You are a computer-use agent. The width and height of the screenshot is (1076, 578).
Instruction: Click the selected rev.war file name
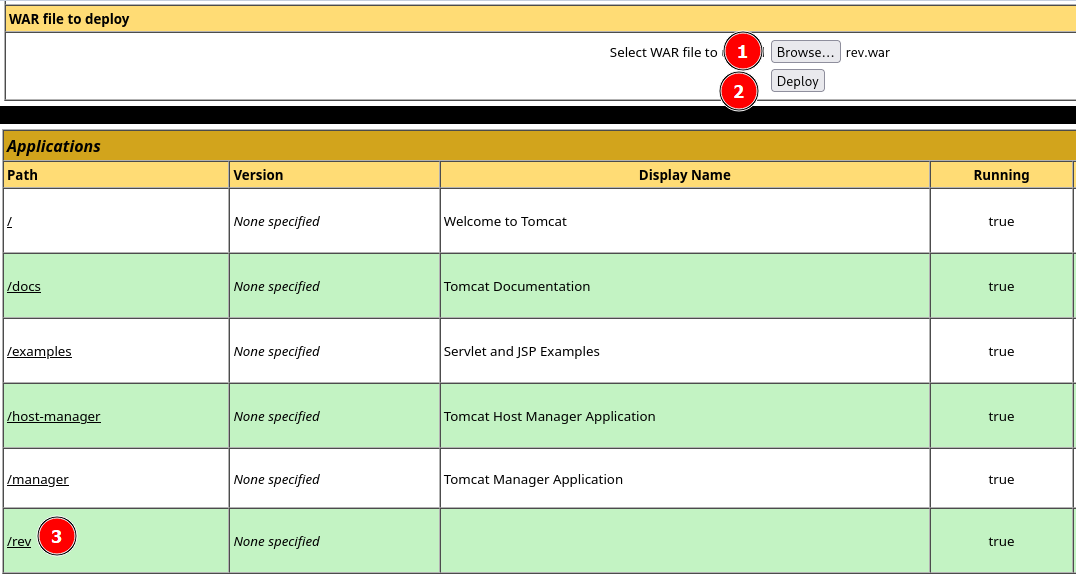click(x=867, y=52)
